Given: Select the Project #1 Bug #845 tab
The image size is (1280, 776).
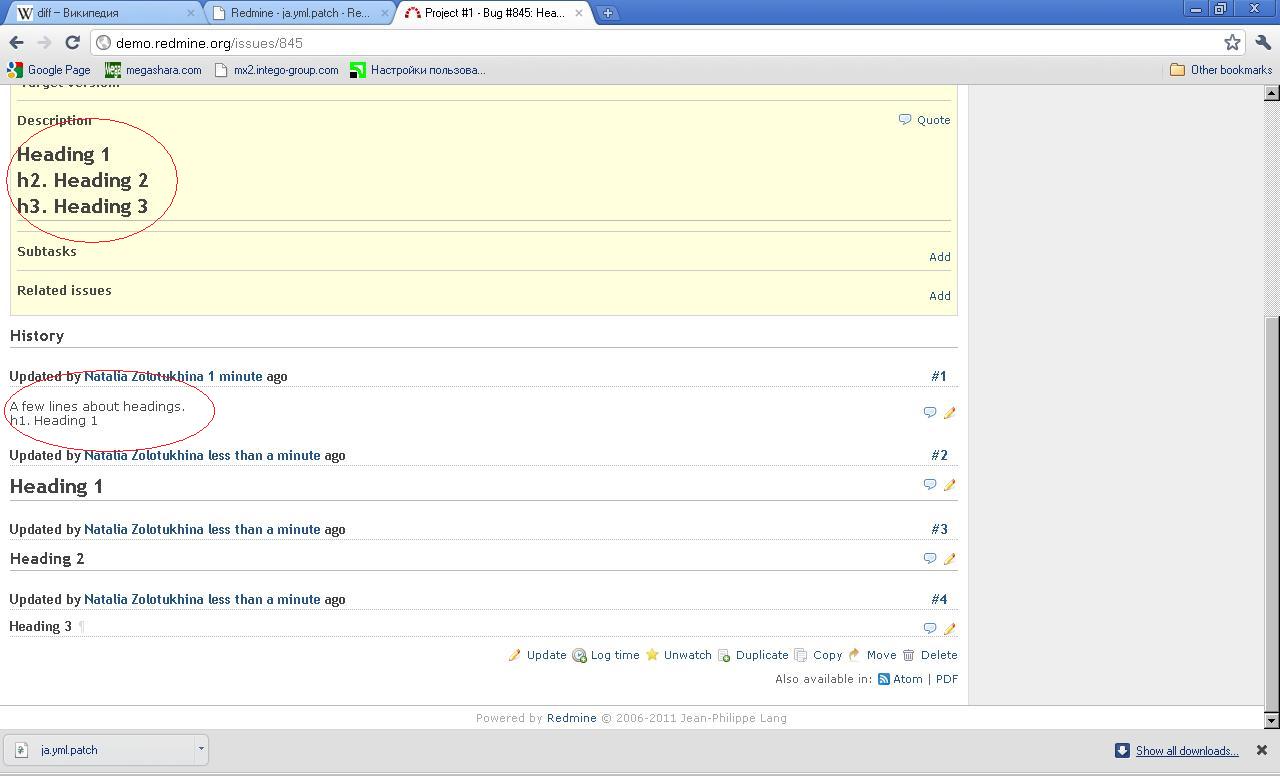Looking at the screenshot, I should point(494,13).
